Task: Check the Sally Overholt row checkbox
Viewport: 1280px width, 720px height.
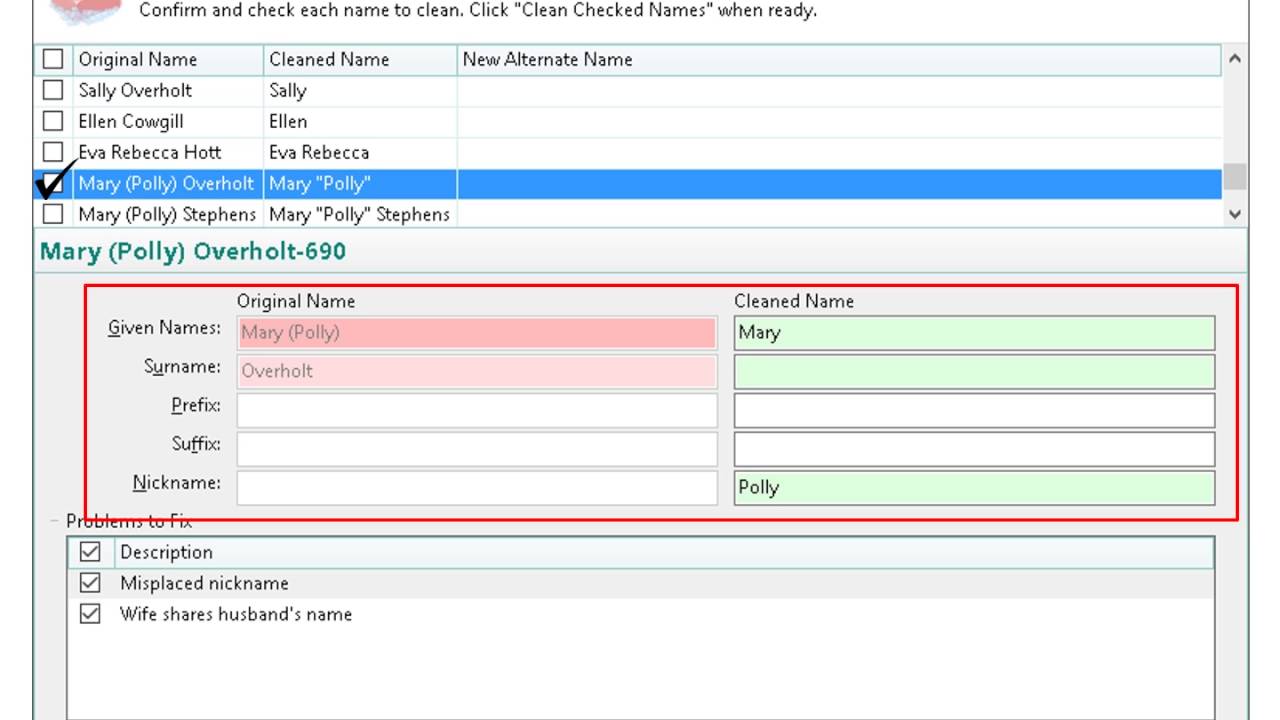Action: pyautogui.click(x=52, y=90)
